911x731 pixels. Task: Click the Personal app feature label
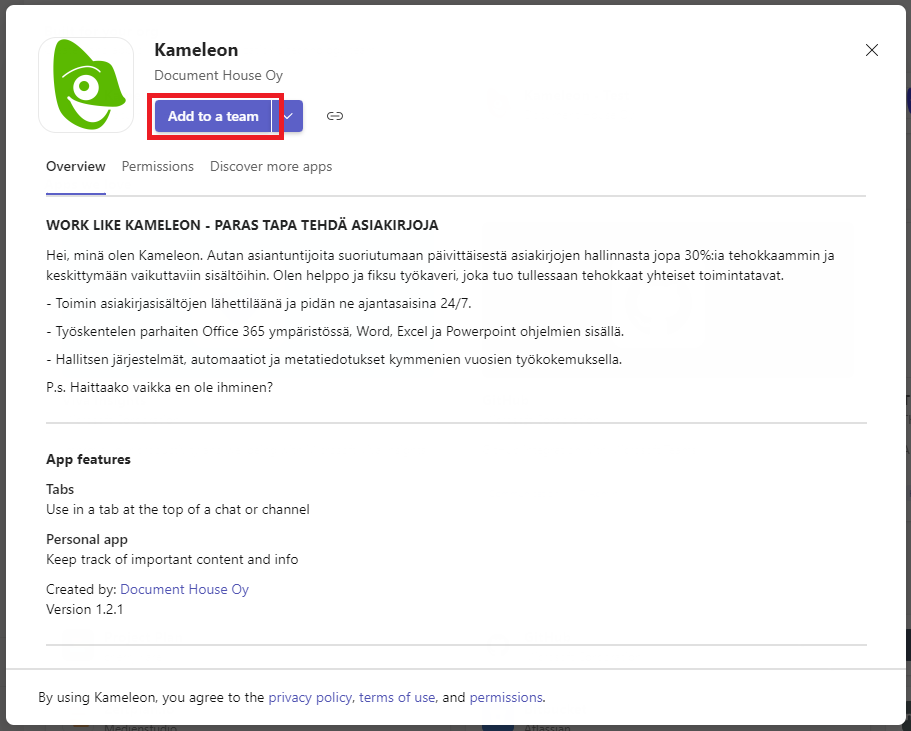click(x=87, y=539)
